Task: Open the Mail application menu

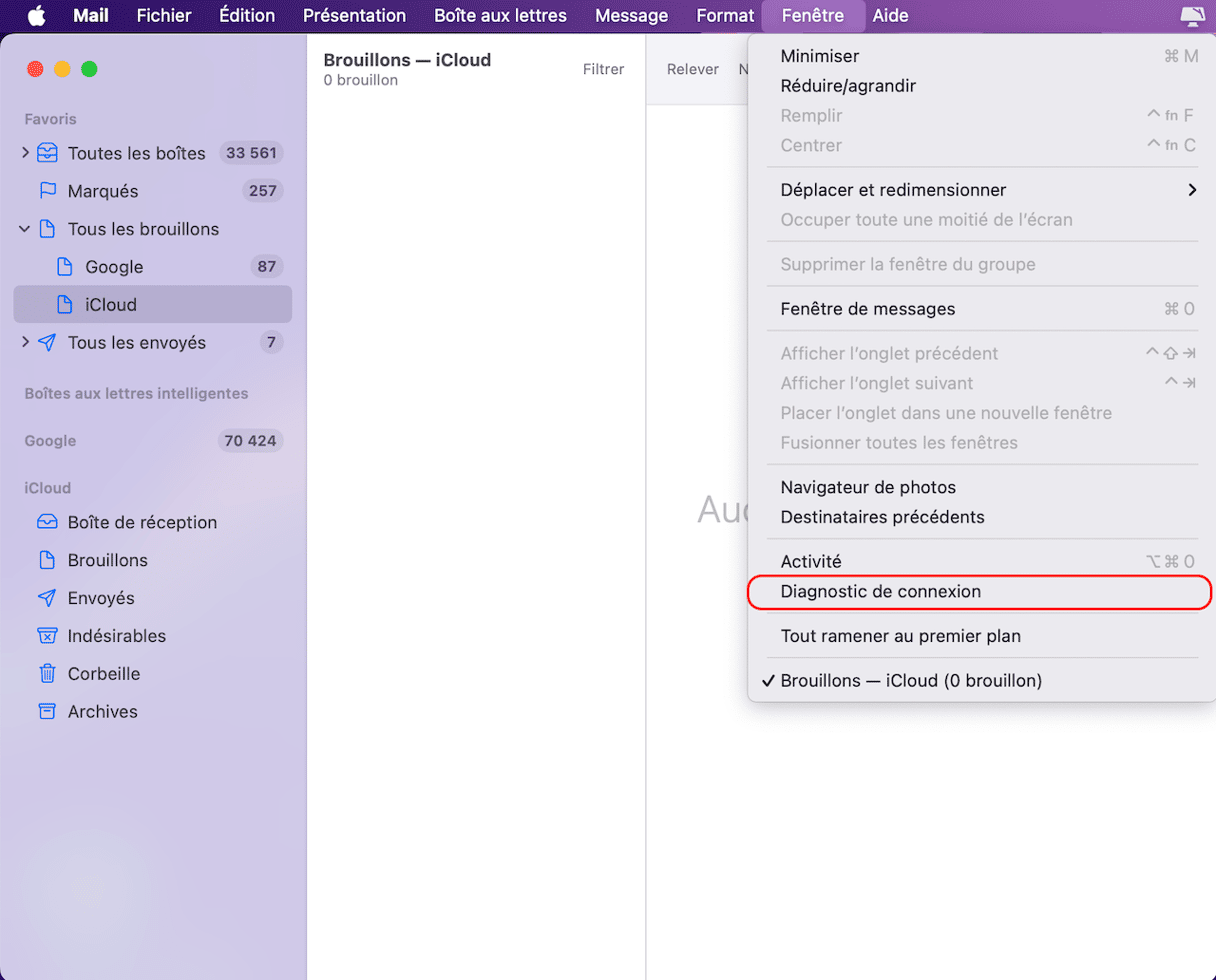Action: point(91,15)
